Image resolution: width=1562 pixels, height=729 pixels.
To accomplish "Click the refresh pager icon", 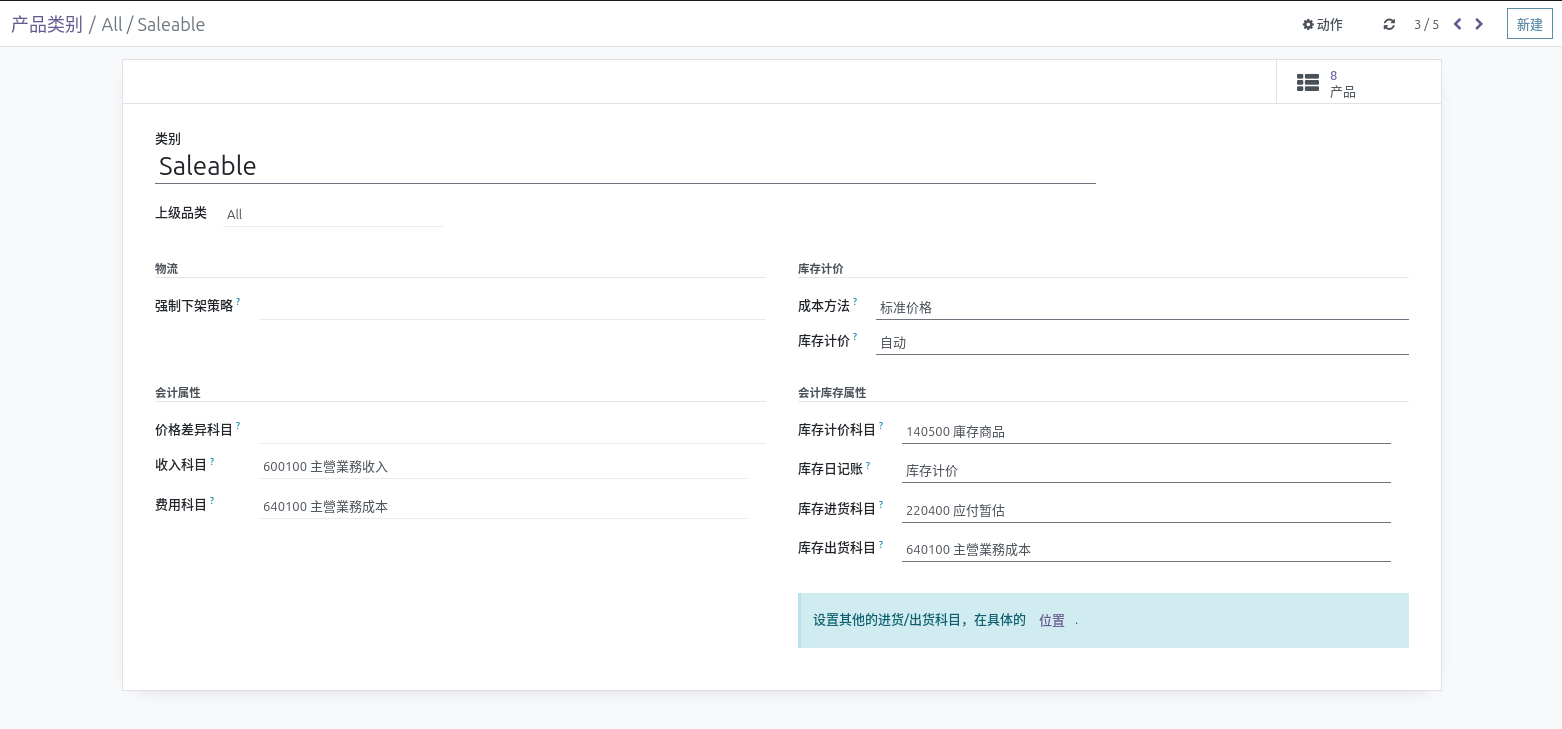I will [1389, 25].
